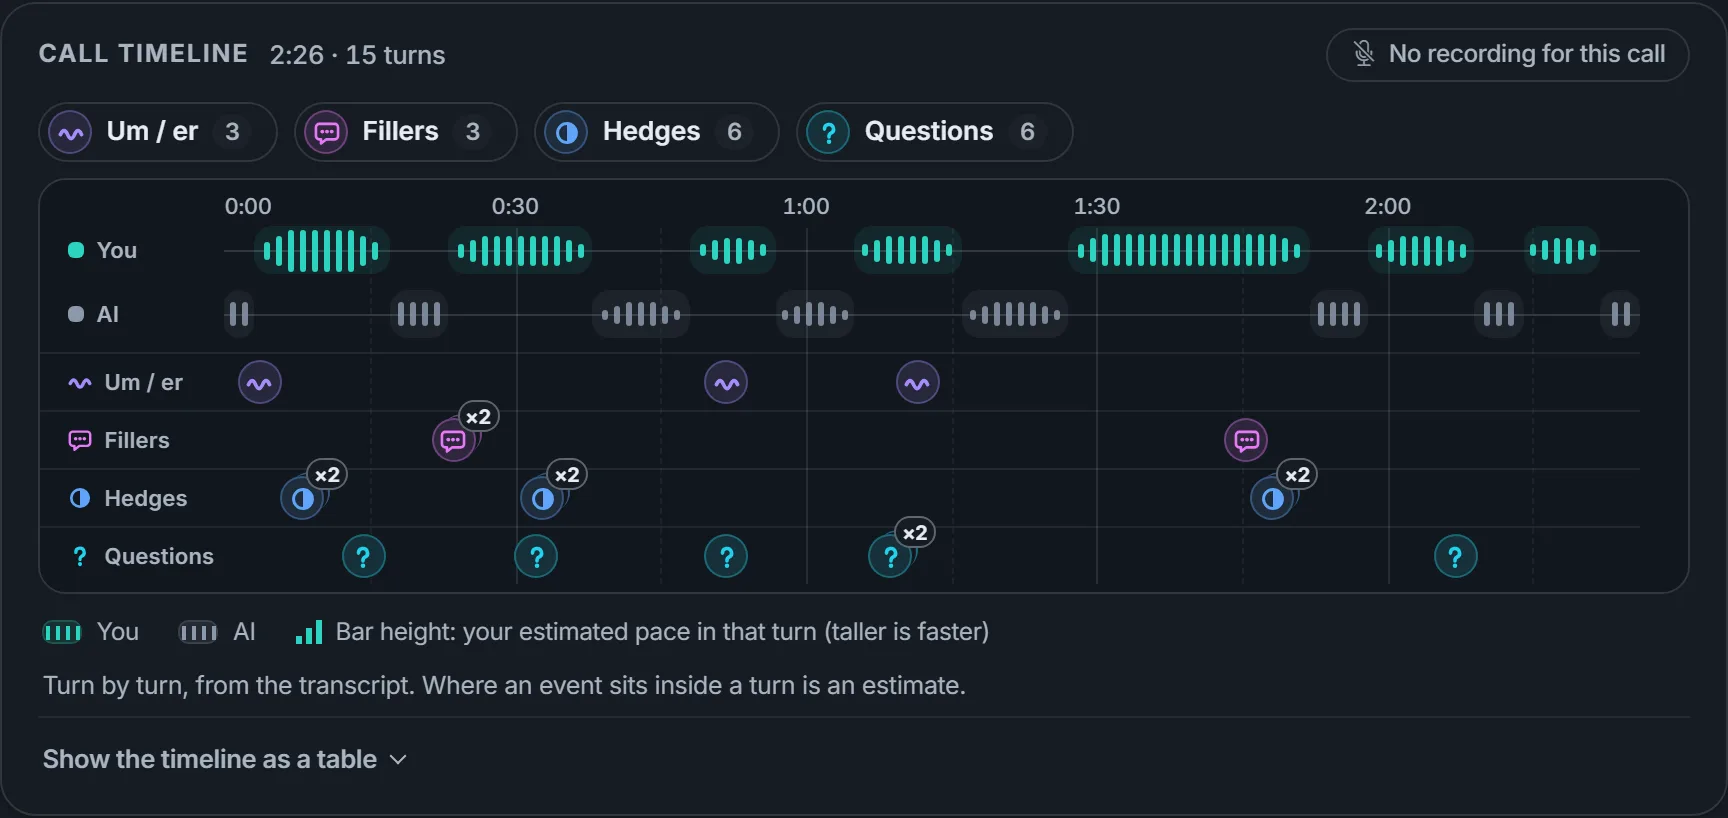The image size is (1728, 818).
Task: Click the Um / er marker just before 1:00
Action: click(x=726, y=382)
